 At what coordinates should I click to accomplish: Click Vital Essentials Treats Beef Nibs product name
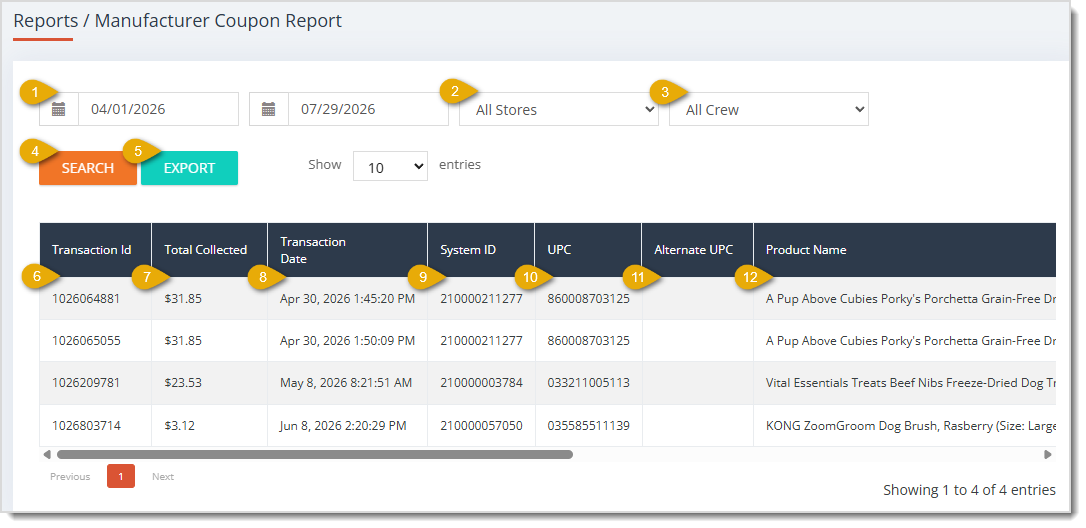click(x=911, y=382)
